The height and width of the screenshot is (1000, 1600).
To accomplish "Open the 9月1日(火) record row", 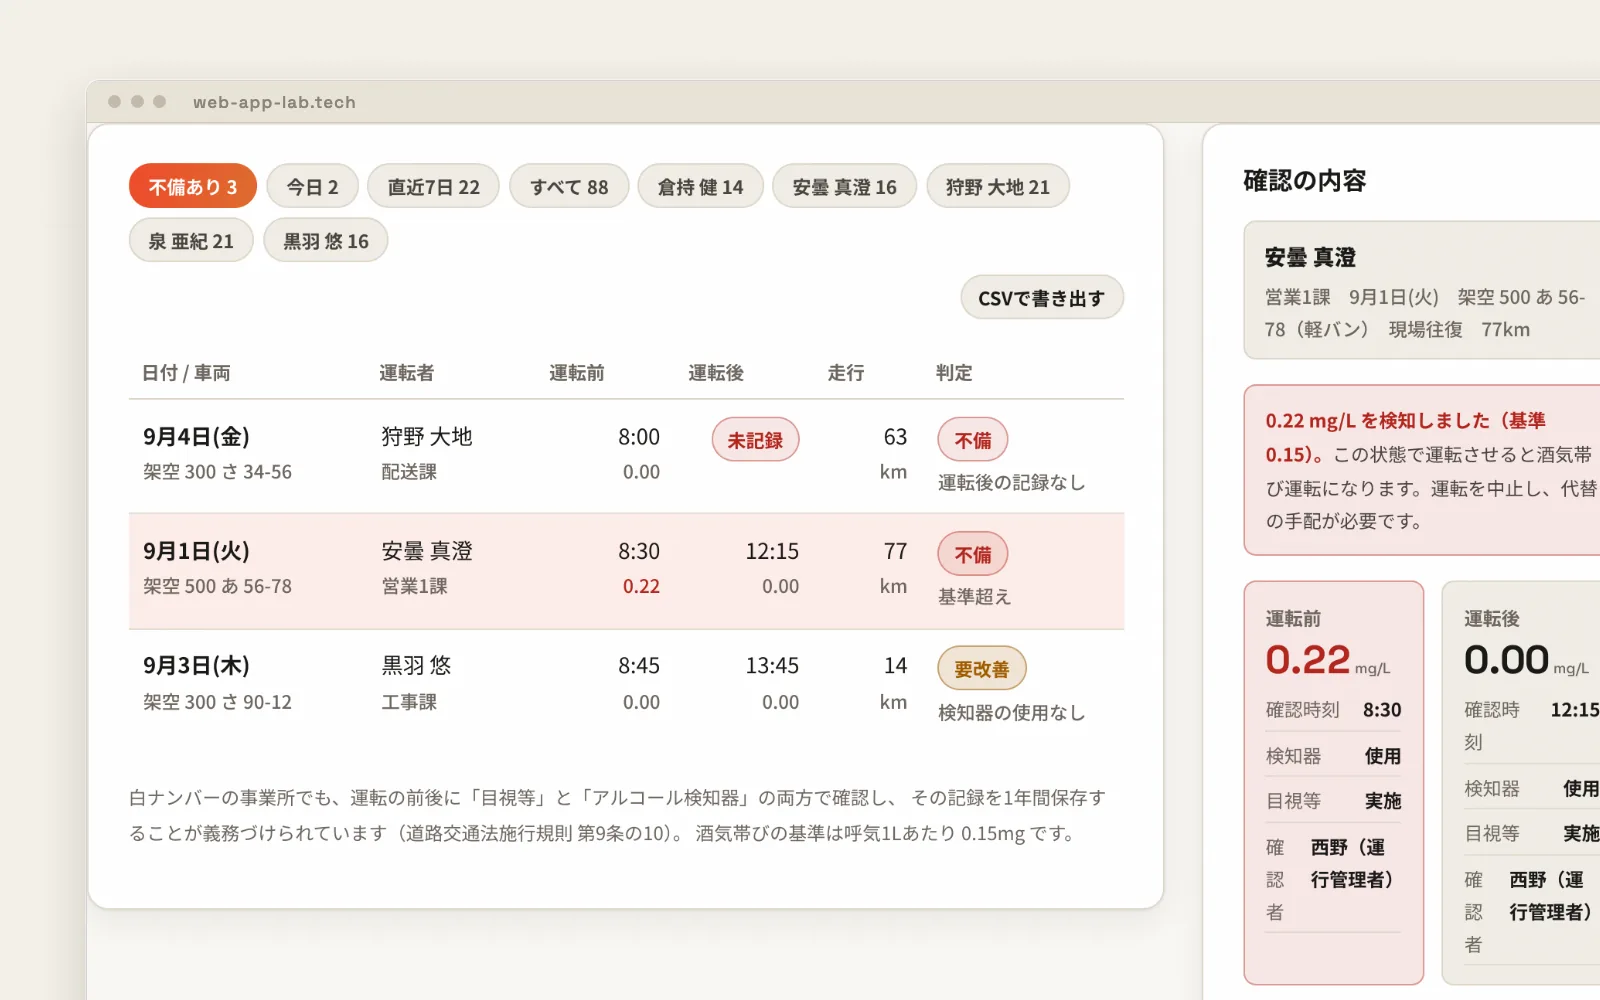I will pos(626,571).
